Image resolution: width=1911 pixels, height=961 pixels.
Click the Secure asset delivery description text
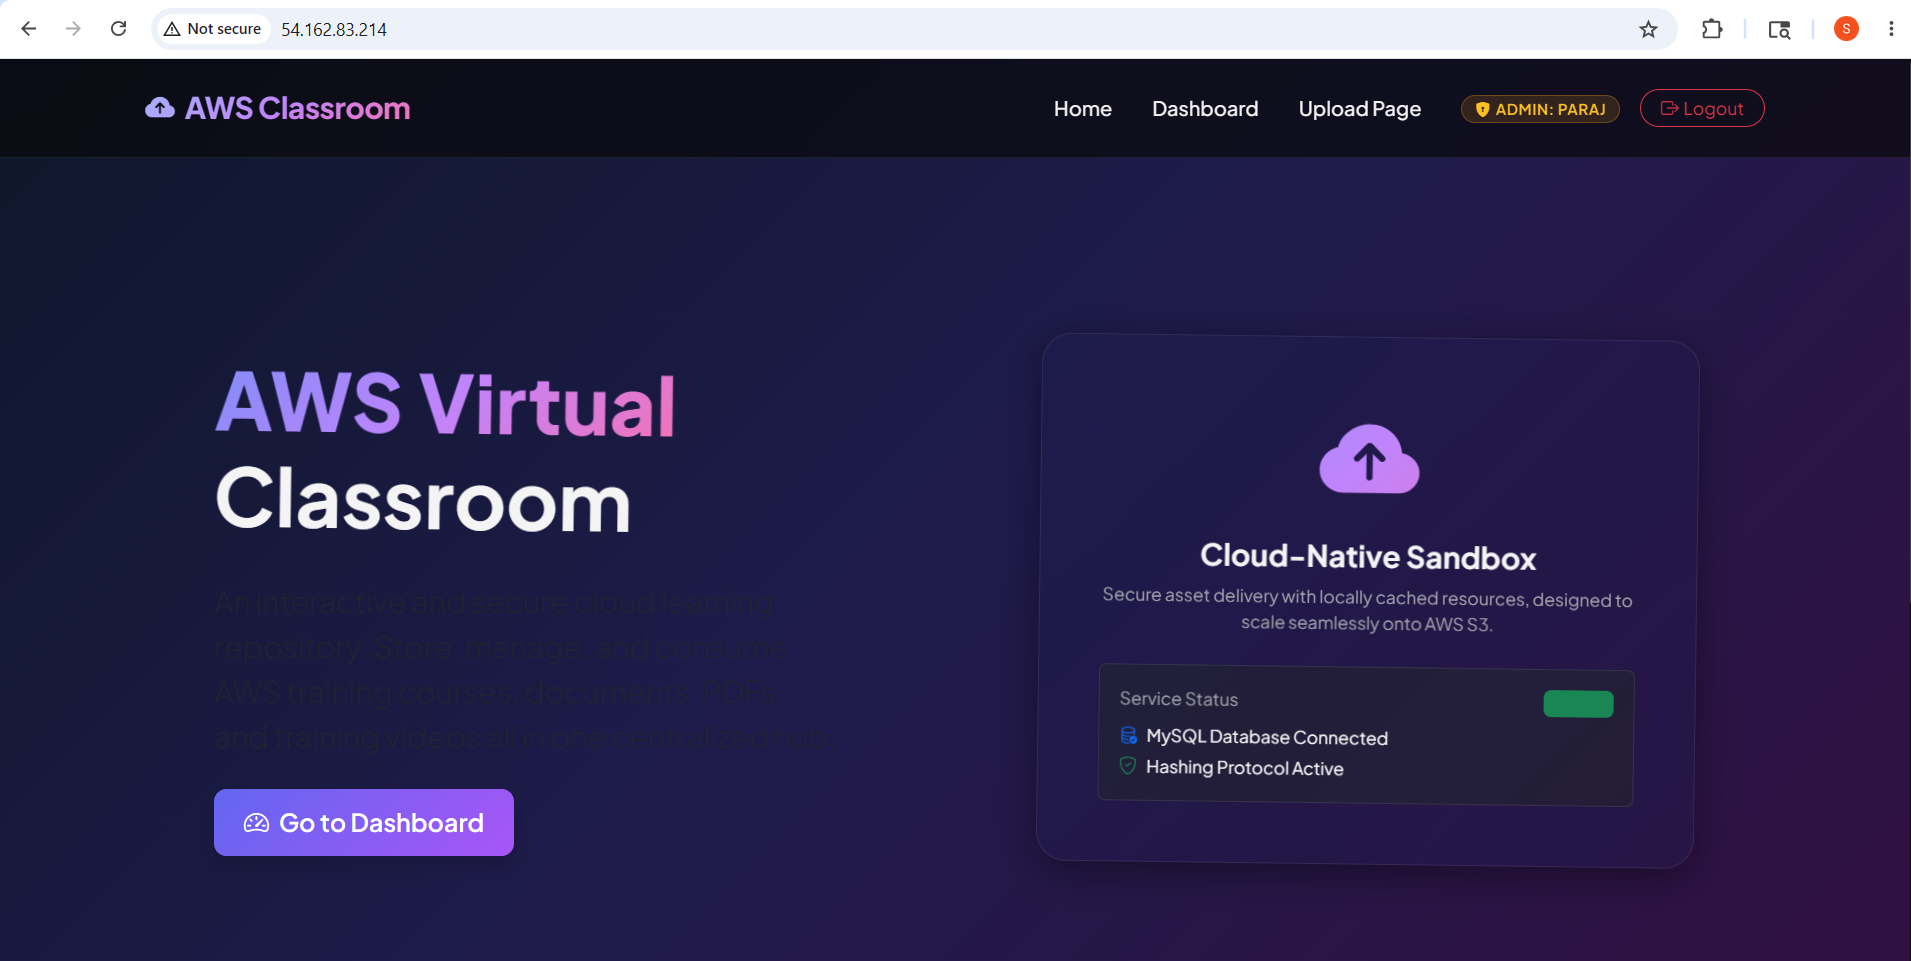1367,609
